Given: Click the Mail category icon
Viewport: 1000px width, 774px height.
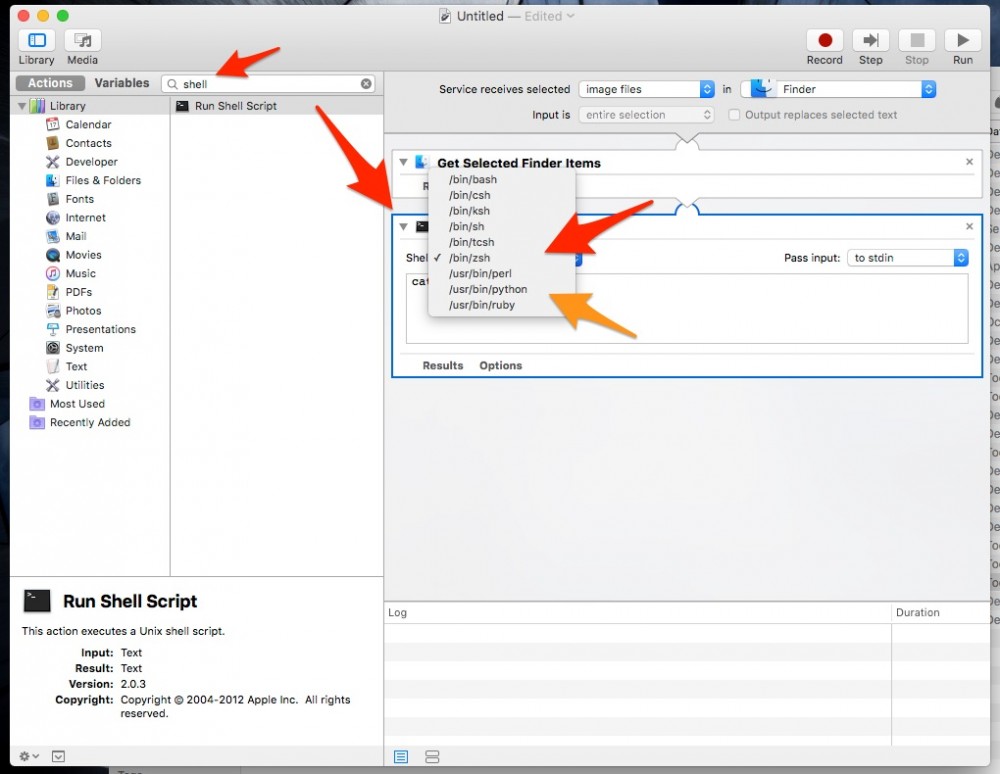Looking at the screenshot, I should click(x=53, y=236).
